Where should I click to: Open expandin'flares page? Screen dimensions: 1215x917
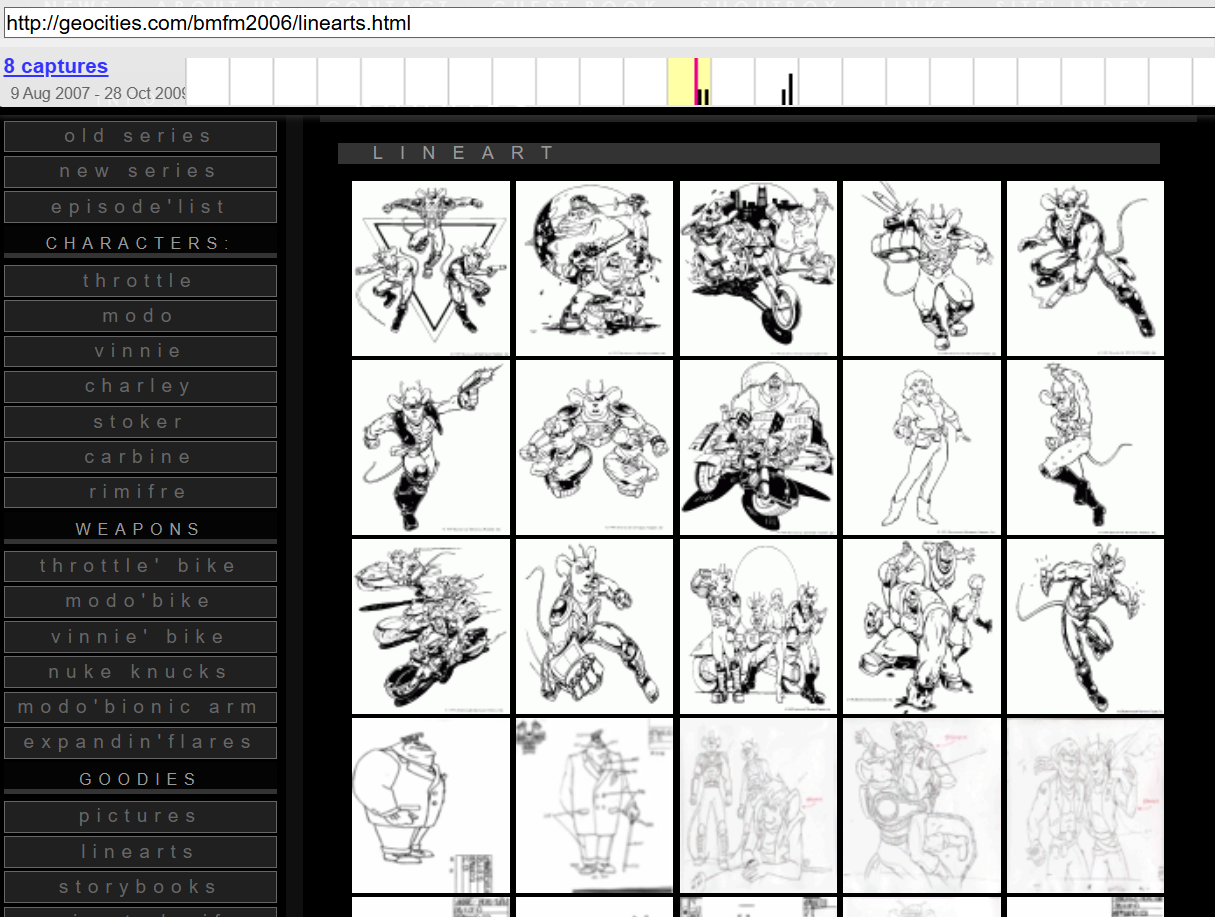click(x=140, y=742)
